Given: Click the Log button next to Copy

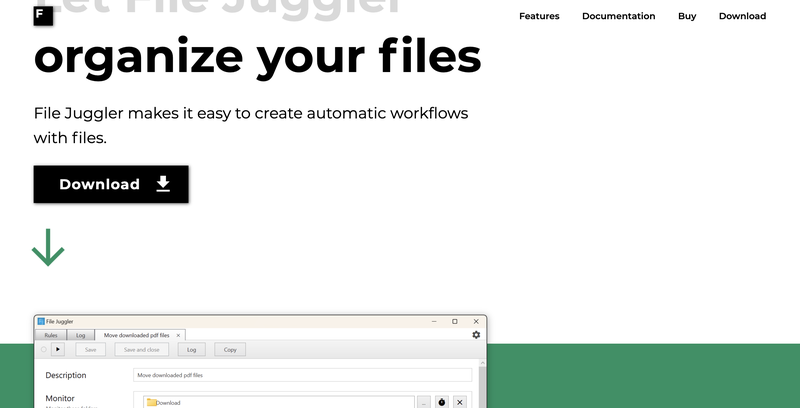Looking at the screenshot, I should (x=191, y=349).
